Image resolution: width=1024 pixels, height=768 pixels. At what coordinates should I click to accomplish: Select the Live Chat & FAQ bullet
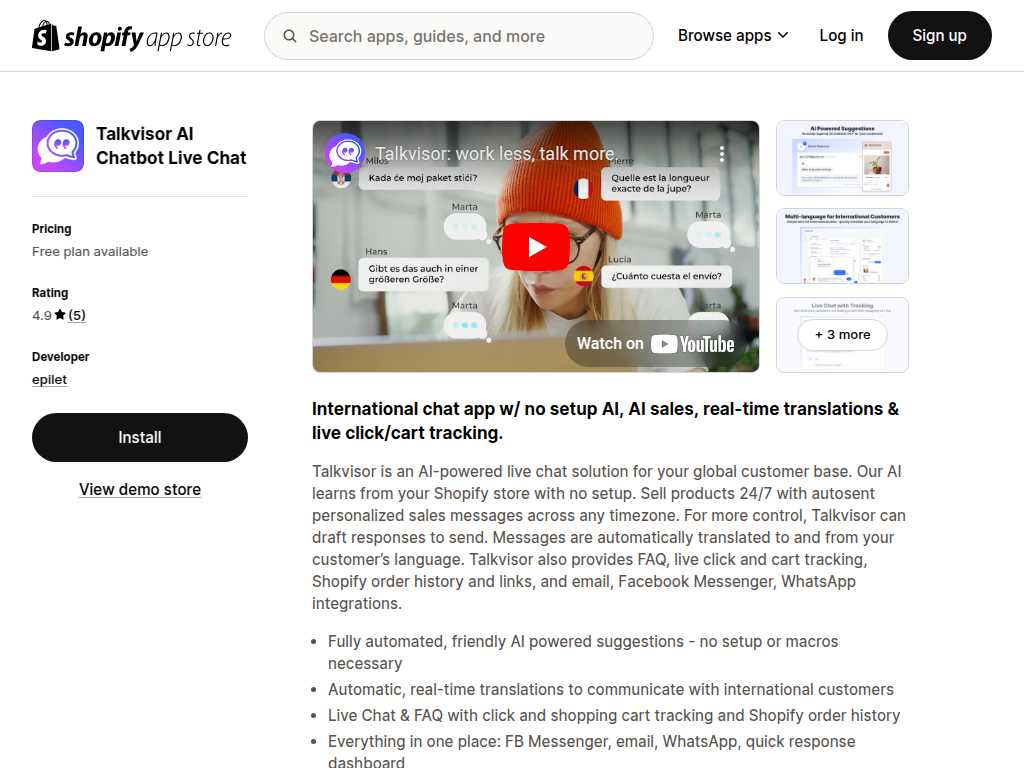pos(614,715)
